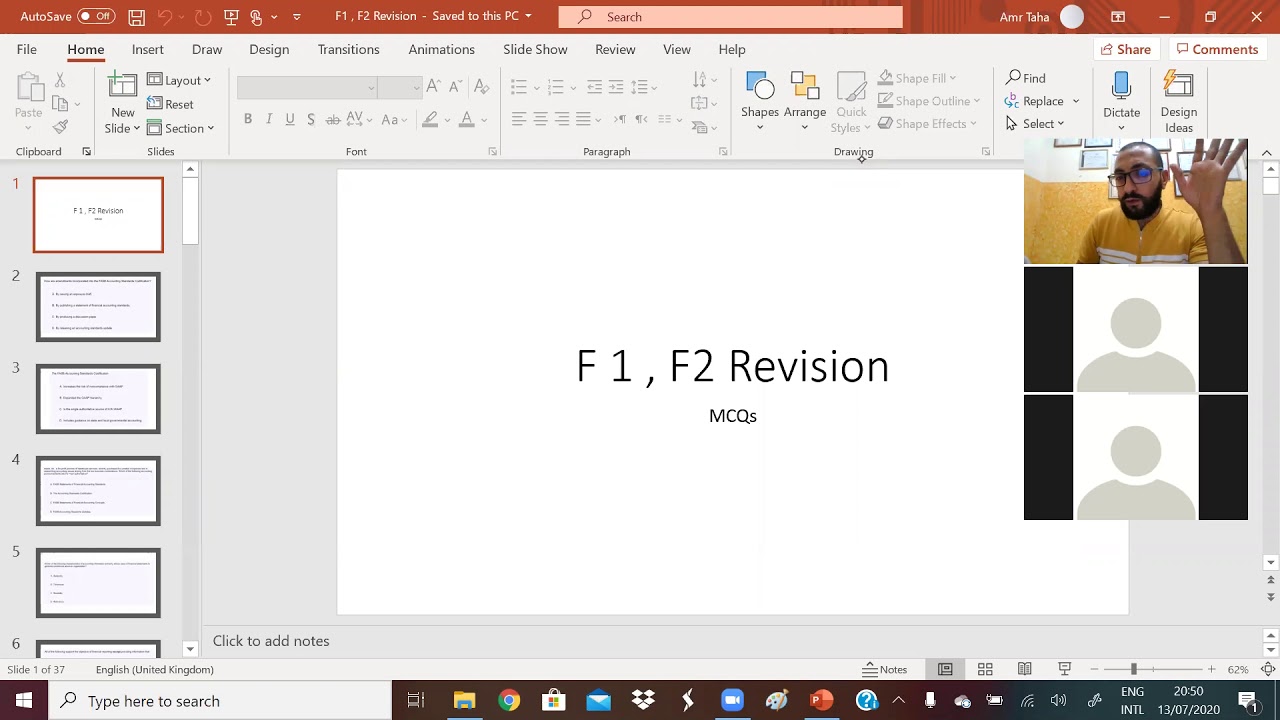This screenshot has height=720, width=1280.
Task: Open Dropbox from taskbar
Action: (x=643, y=701)
